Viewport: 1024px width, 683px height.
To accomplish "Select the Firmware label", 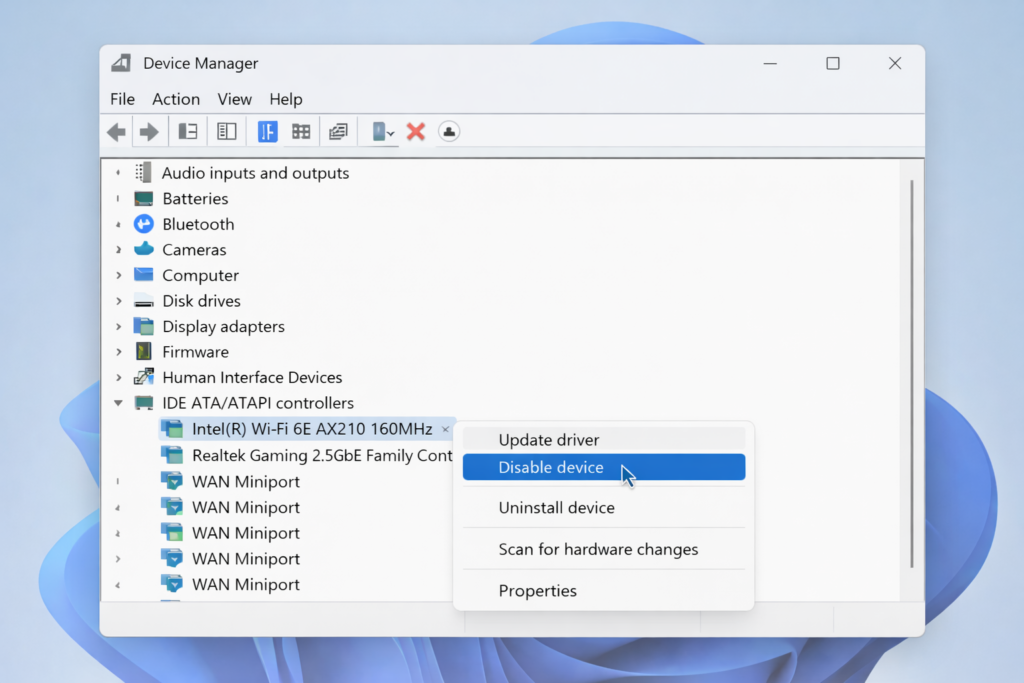I will [x=195, y=352].
